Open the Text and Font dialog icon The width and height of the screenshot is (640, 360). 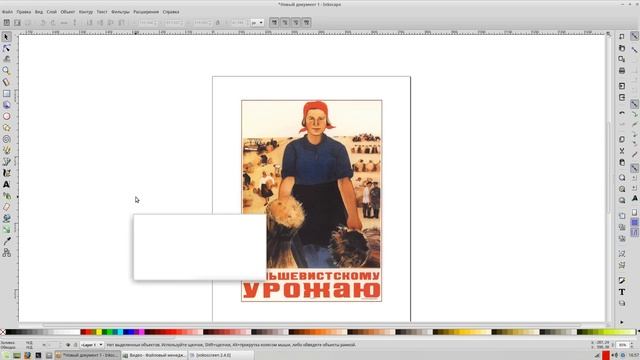(622, 292)
